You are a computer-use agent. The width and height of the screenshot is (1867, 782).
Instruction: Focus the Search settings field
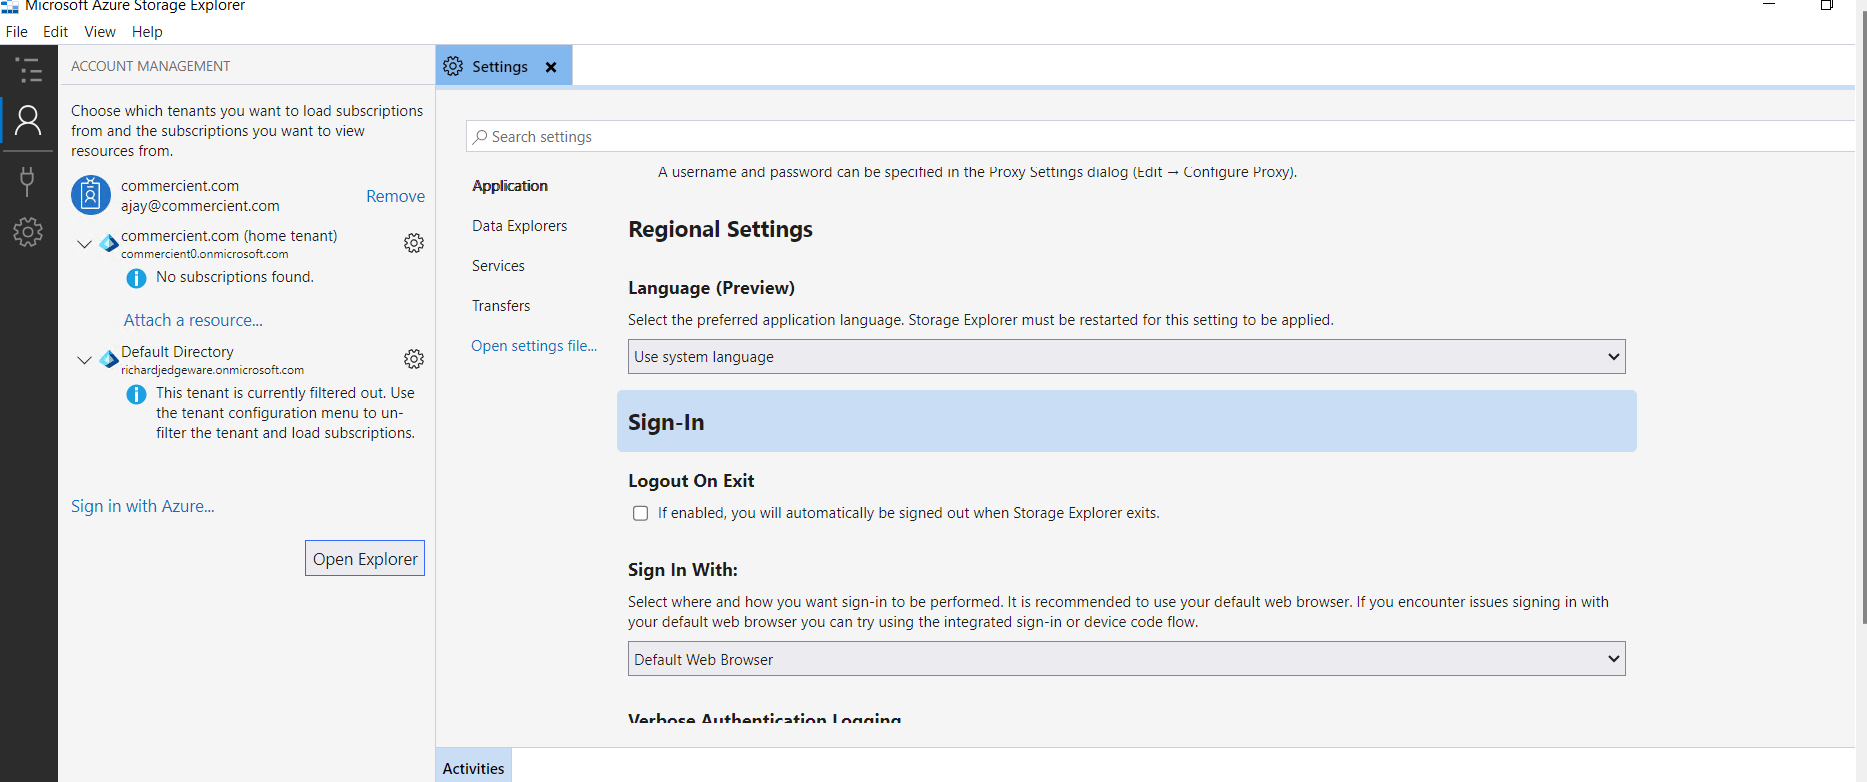[1160, 137]
